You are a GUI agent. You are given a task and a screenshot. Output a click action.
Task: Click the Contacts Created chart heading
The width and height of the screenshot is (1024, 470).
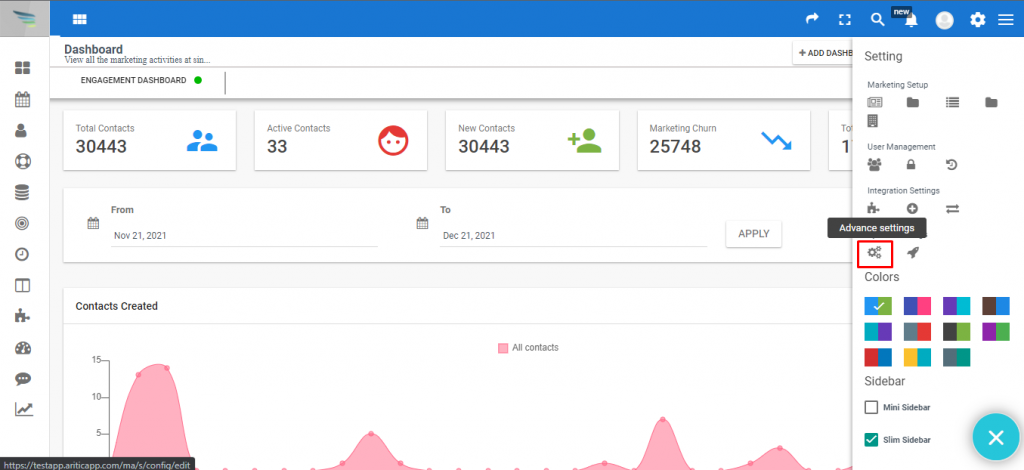117,306
